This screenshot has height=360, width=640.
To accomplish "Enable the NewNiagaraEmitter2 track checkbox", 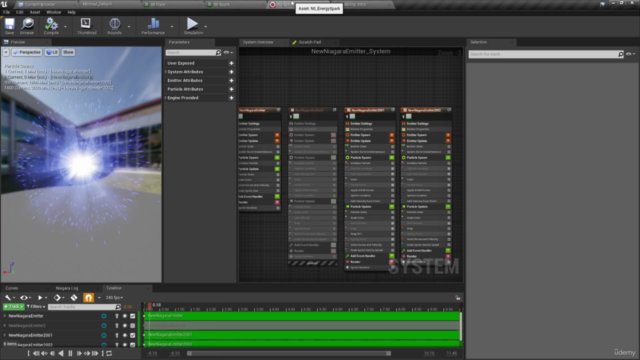I will pyautogui.click(x=133, y=326).
